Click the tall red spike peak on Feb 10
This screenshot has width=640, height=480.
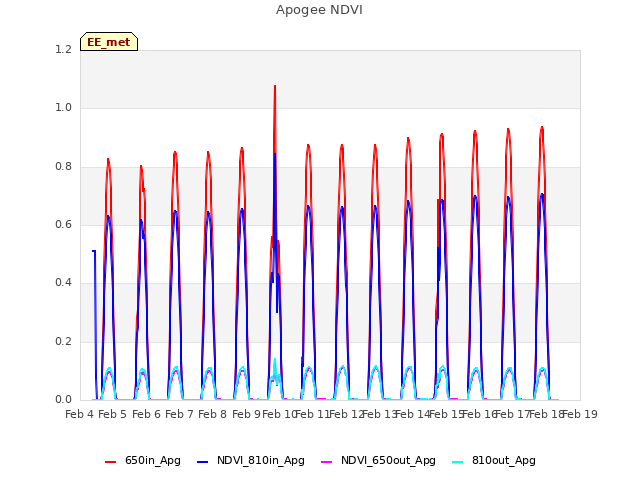click(275, 87)
